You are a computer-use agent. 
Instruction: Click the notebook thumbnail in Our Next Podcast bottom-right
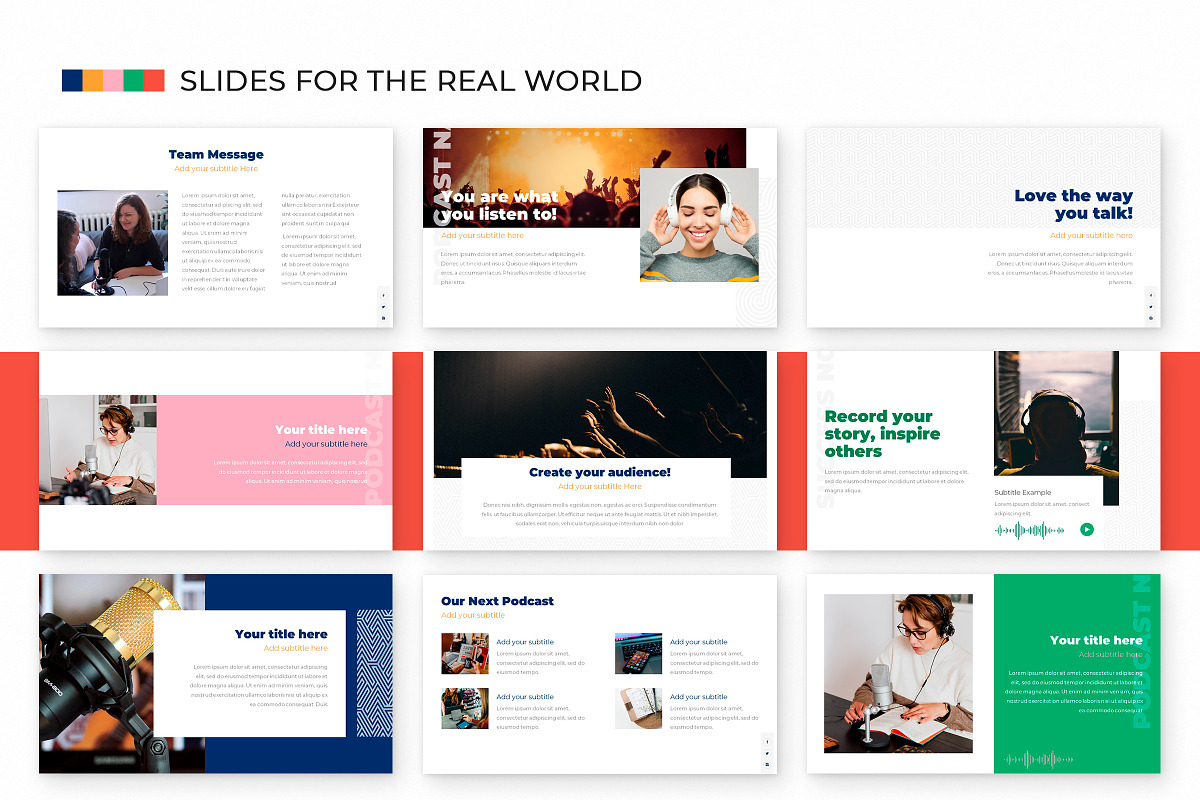(638, 708)
